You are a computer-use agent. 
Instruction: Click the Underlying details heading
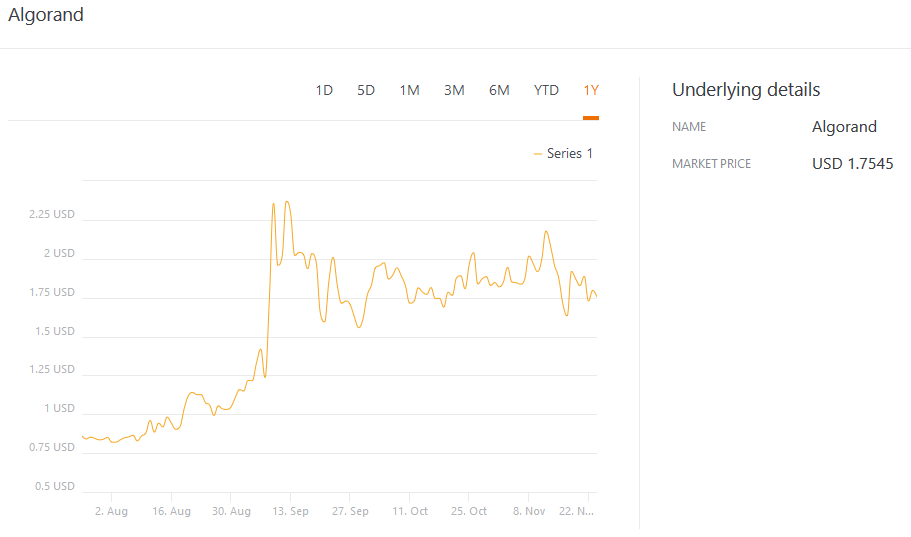(746, 90)
